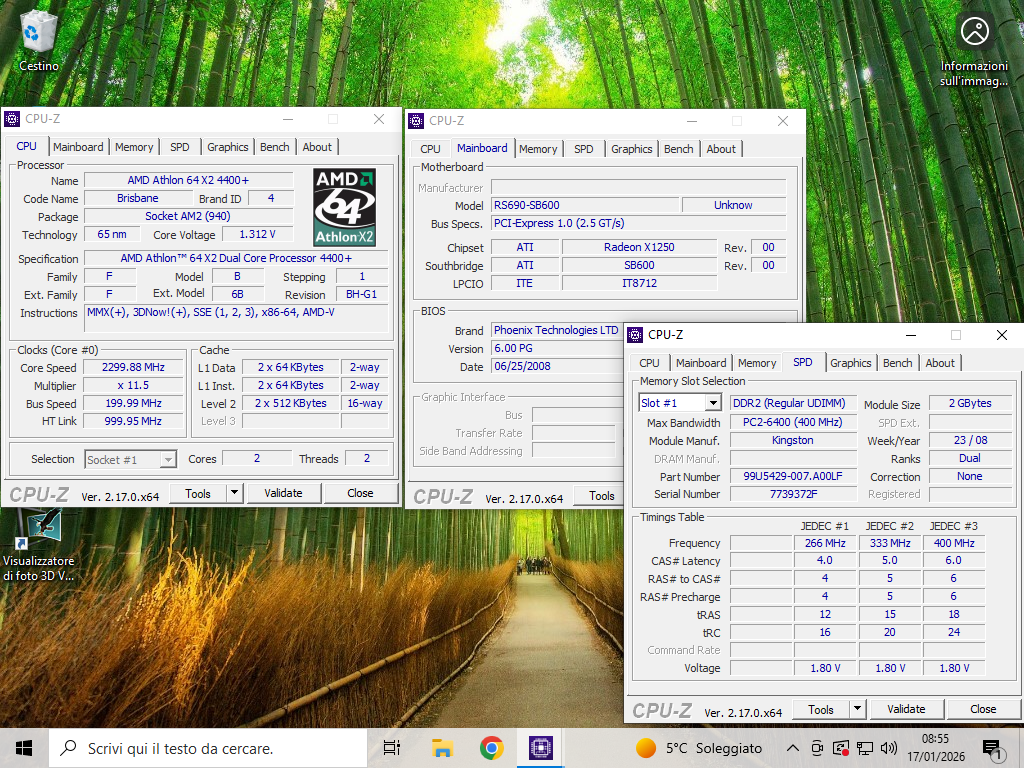1024x768 pixels.
Task: Click Radeon X1250 chipset field
Action: click(639, 248)
